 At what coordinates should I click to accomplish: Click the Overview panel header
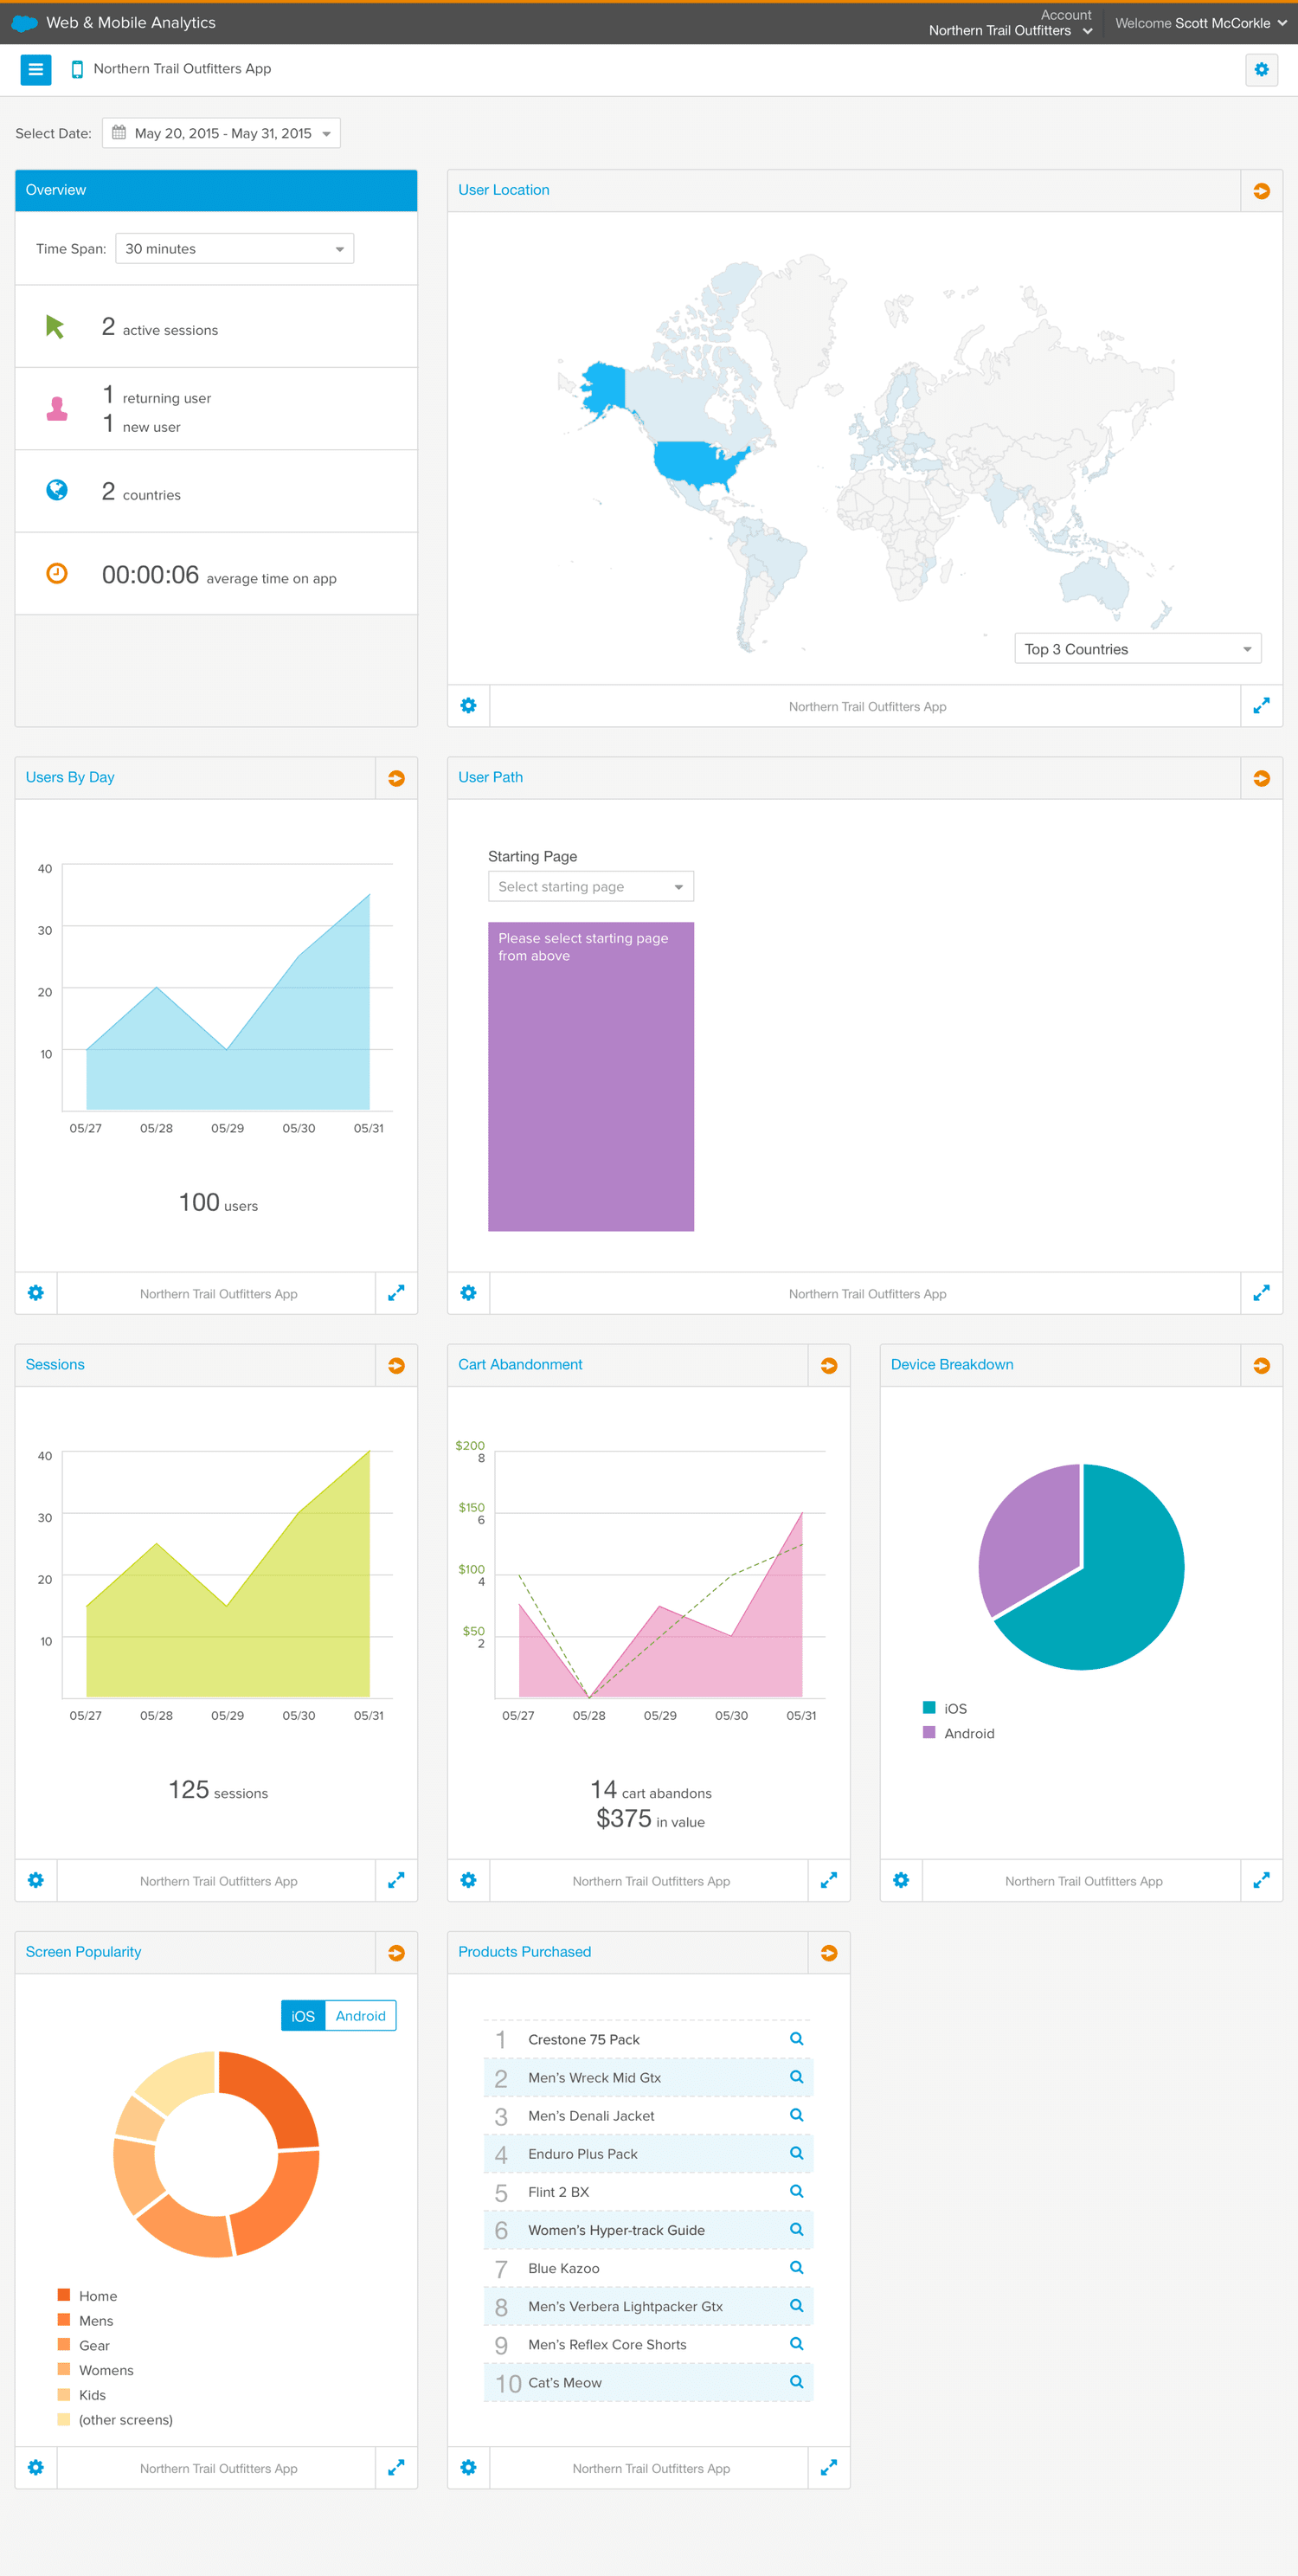point(216,190)
